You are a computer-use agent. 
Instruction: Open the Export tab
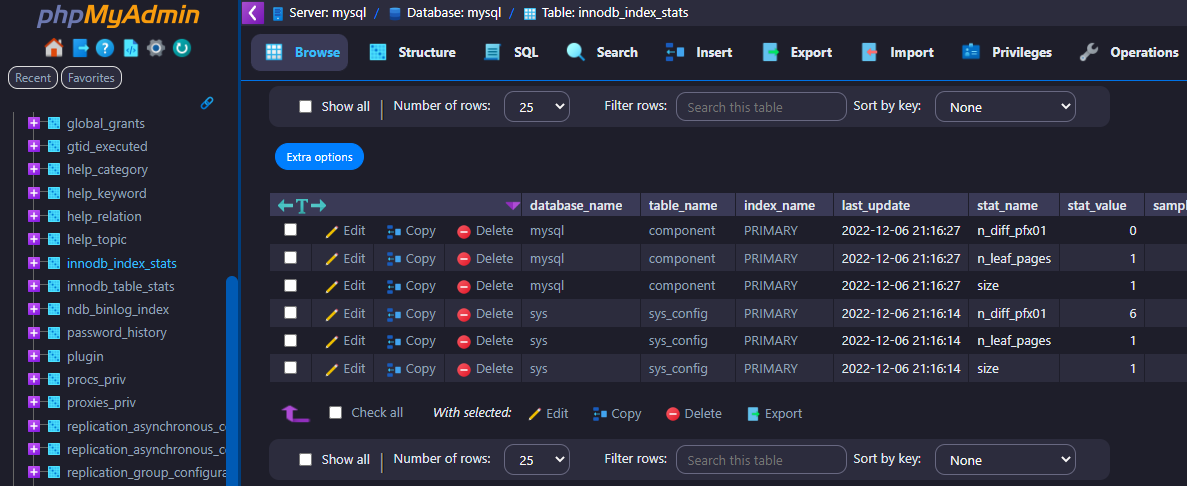(797, 52)
